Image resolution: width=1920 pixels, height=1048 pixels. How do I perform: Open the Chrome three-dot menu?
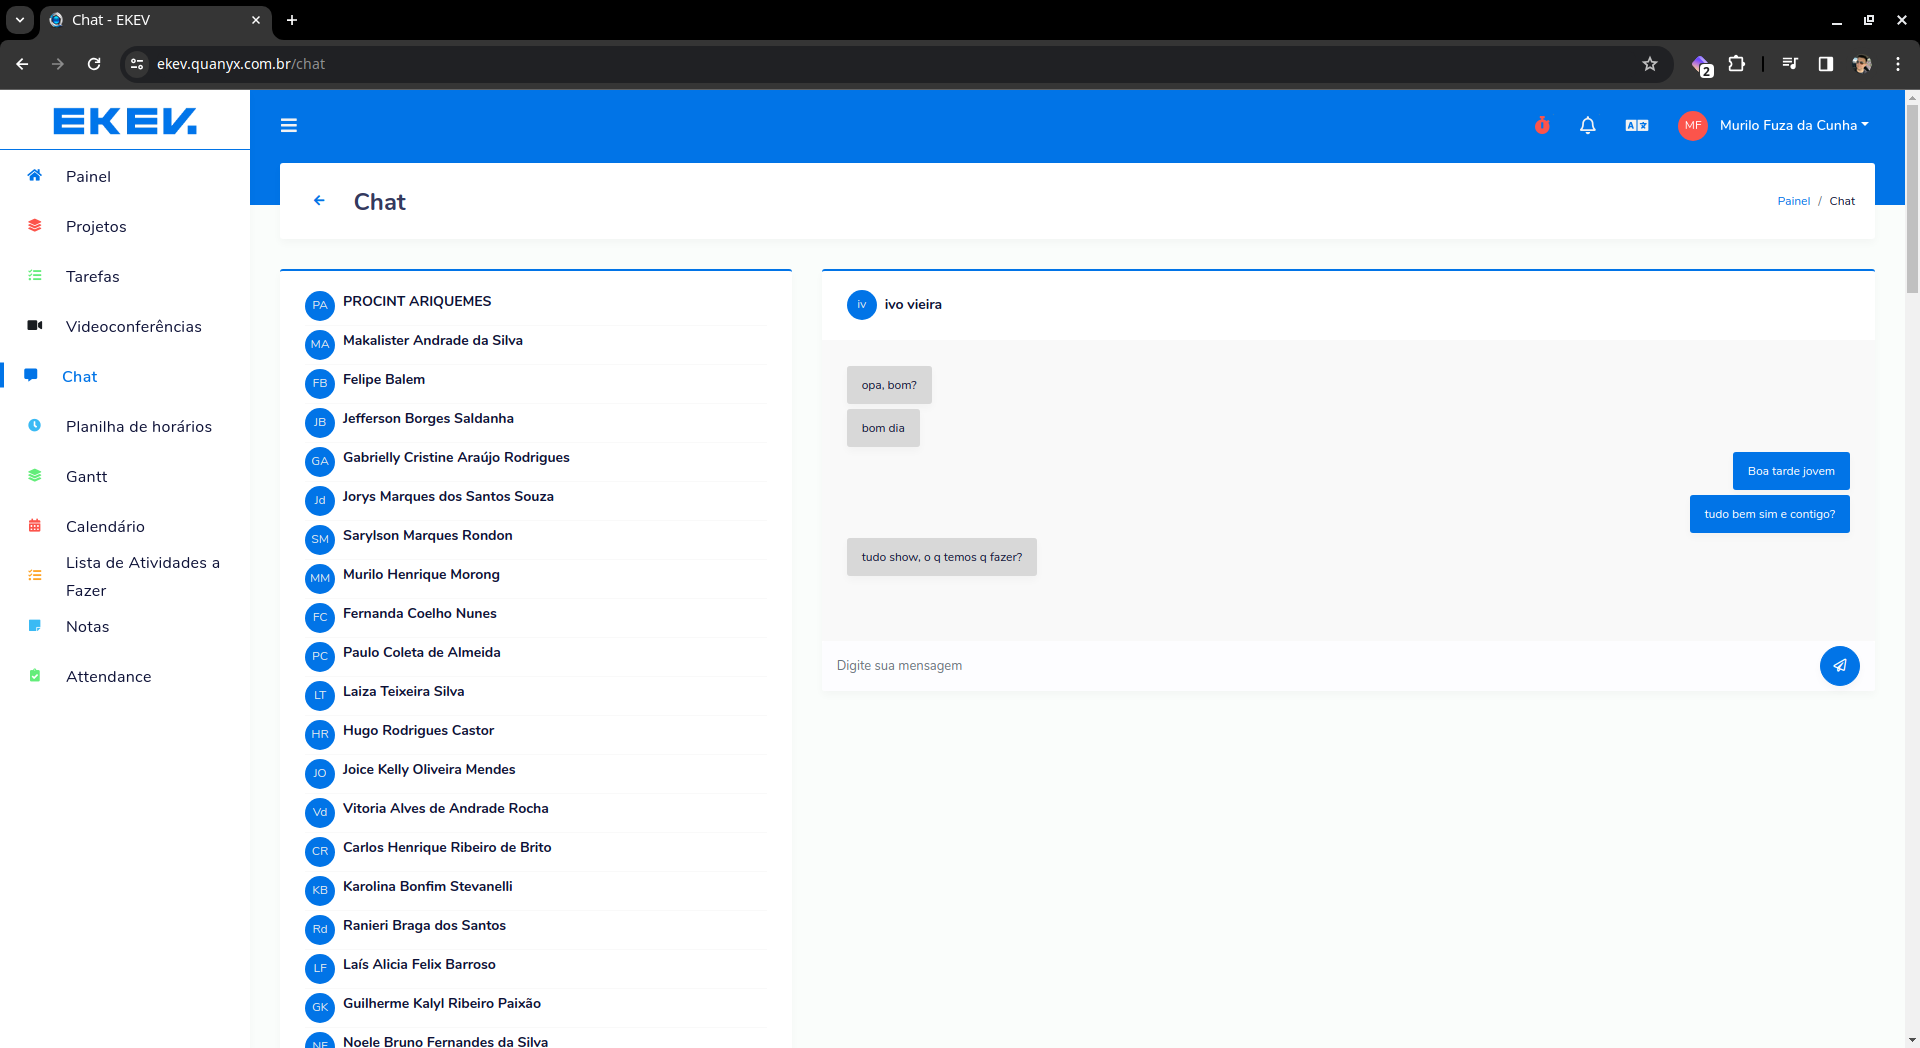click(x=1898, y=64)
